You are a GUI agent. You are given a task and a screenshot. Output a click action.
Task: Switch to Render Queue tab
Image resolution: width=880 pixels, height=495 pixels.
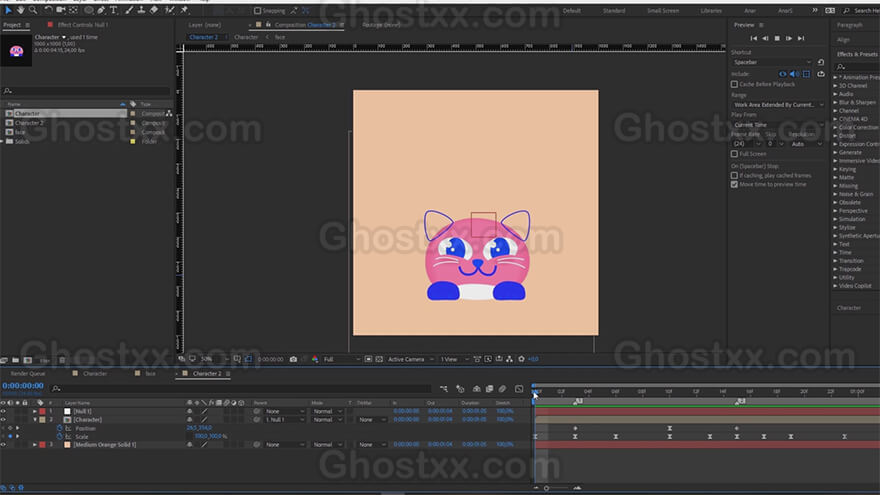pyautogui.click(x=28, y=374)
